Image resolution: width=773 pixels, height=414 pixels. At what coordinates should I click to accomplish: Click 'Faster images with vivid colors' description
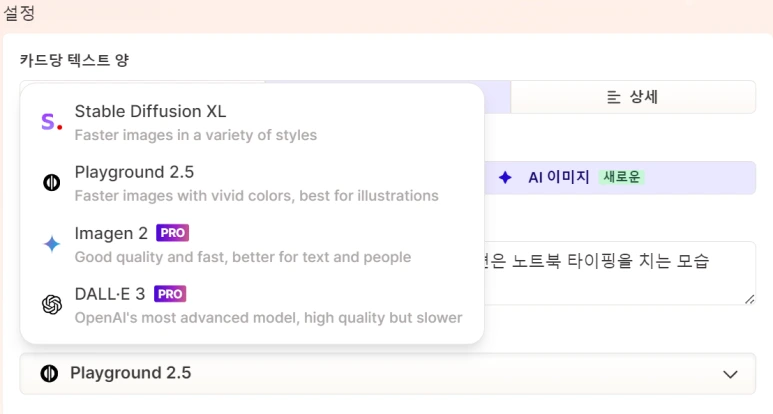pos(256,196)
